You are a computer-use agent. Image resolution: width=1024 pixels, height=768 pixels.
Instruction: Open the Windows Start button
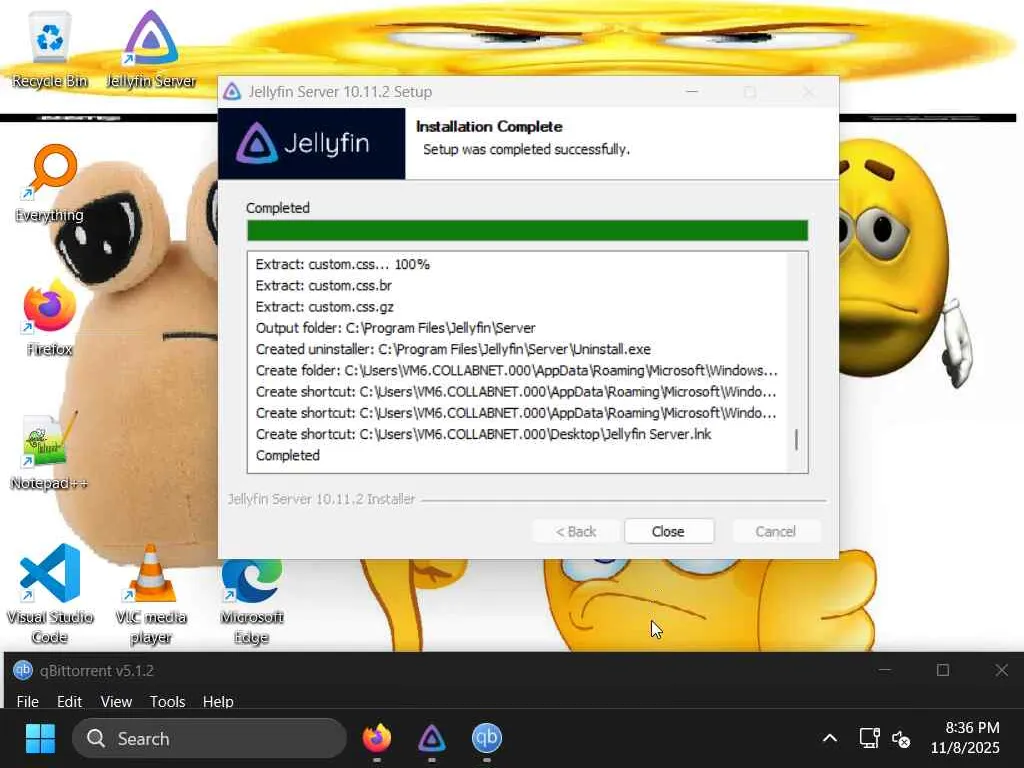click(x=40, y=739)
